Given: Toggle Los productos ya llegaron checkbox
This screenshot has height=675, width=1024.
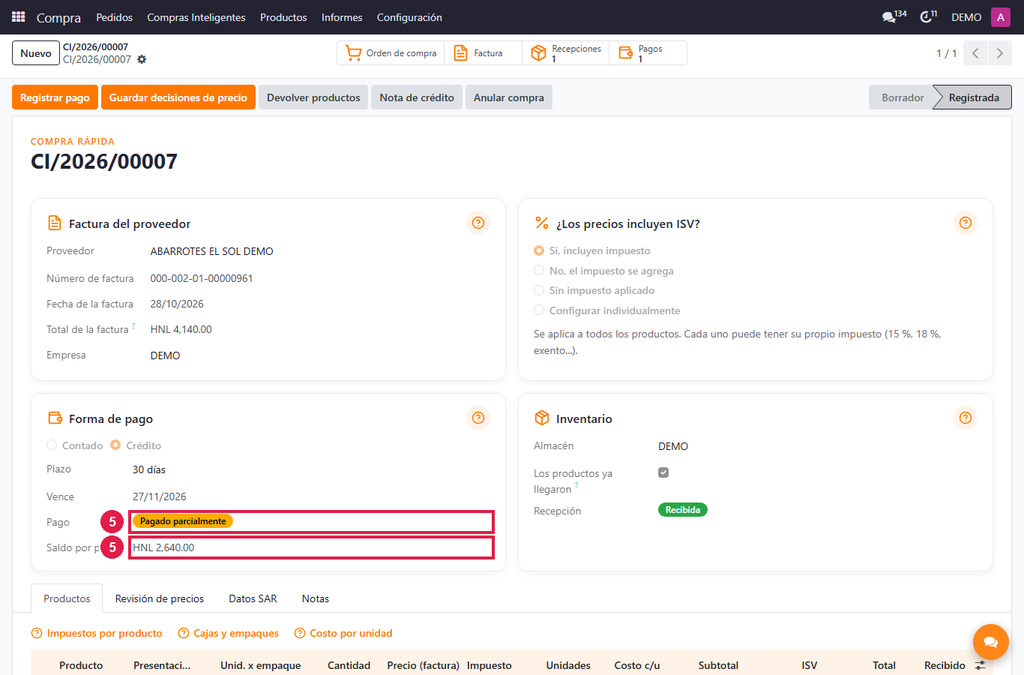Looking at the screenshot, I should coord(664,473).
